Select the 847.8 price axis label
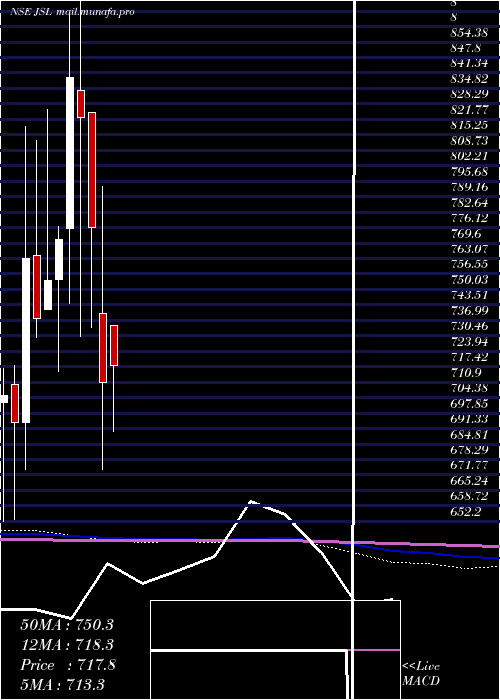This screenshot has height=700, width=500. (466, 48)
